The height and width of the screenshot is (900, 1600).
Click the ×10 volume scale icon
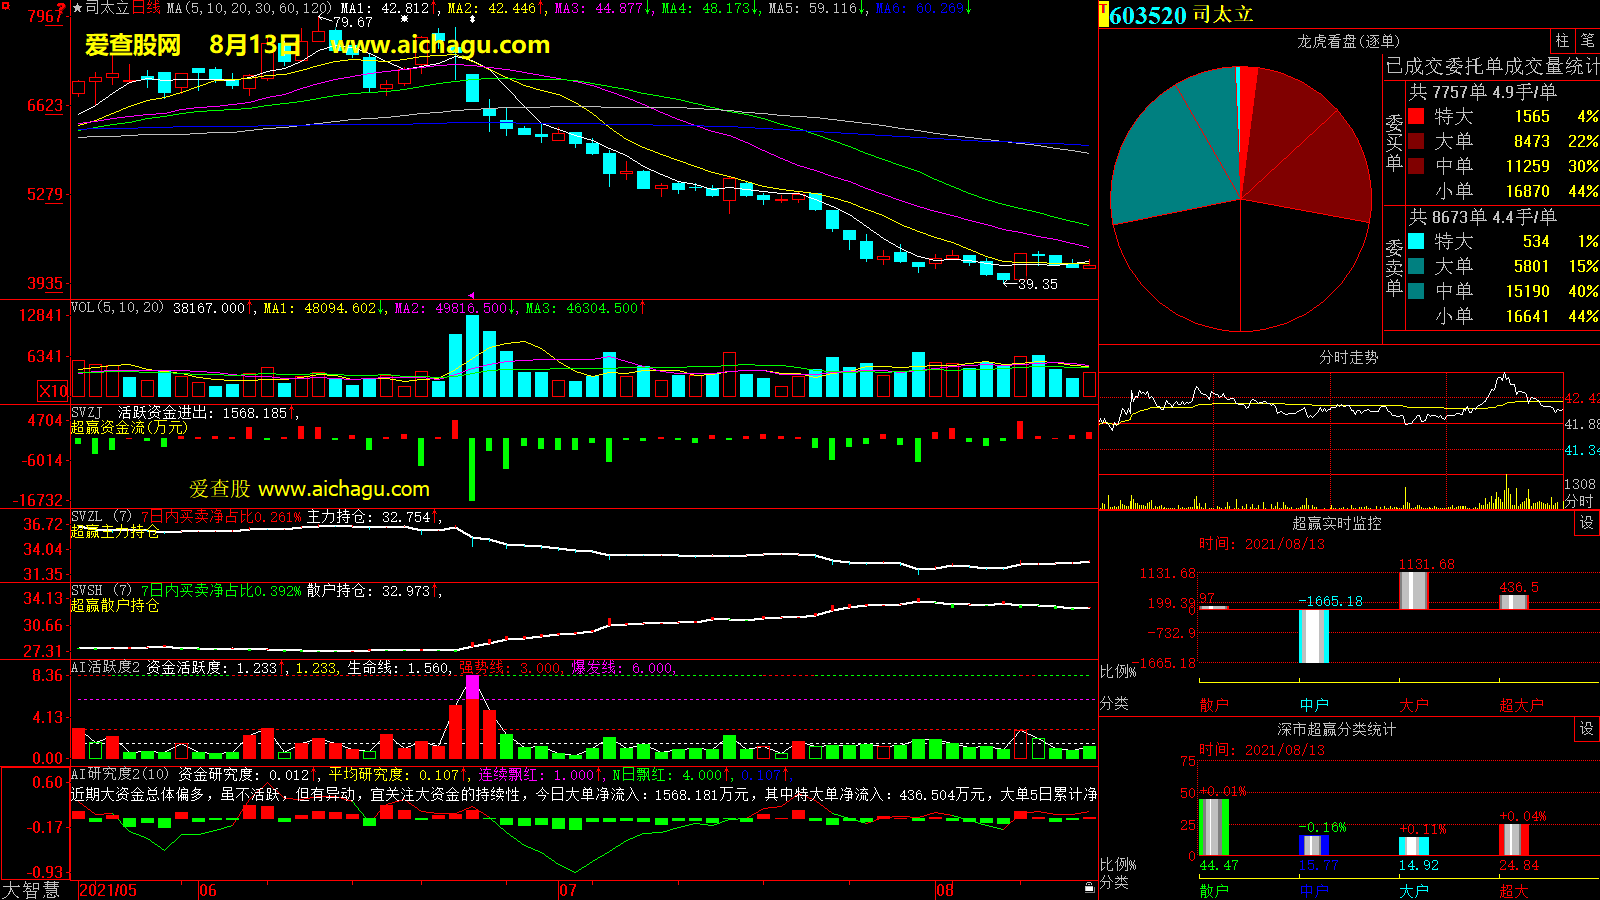pyautogui.click(x=53, y=391)
